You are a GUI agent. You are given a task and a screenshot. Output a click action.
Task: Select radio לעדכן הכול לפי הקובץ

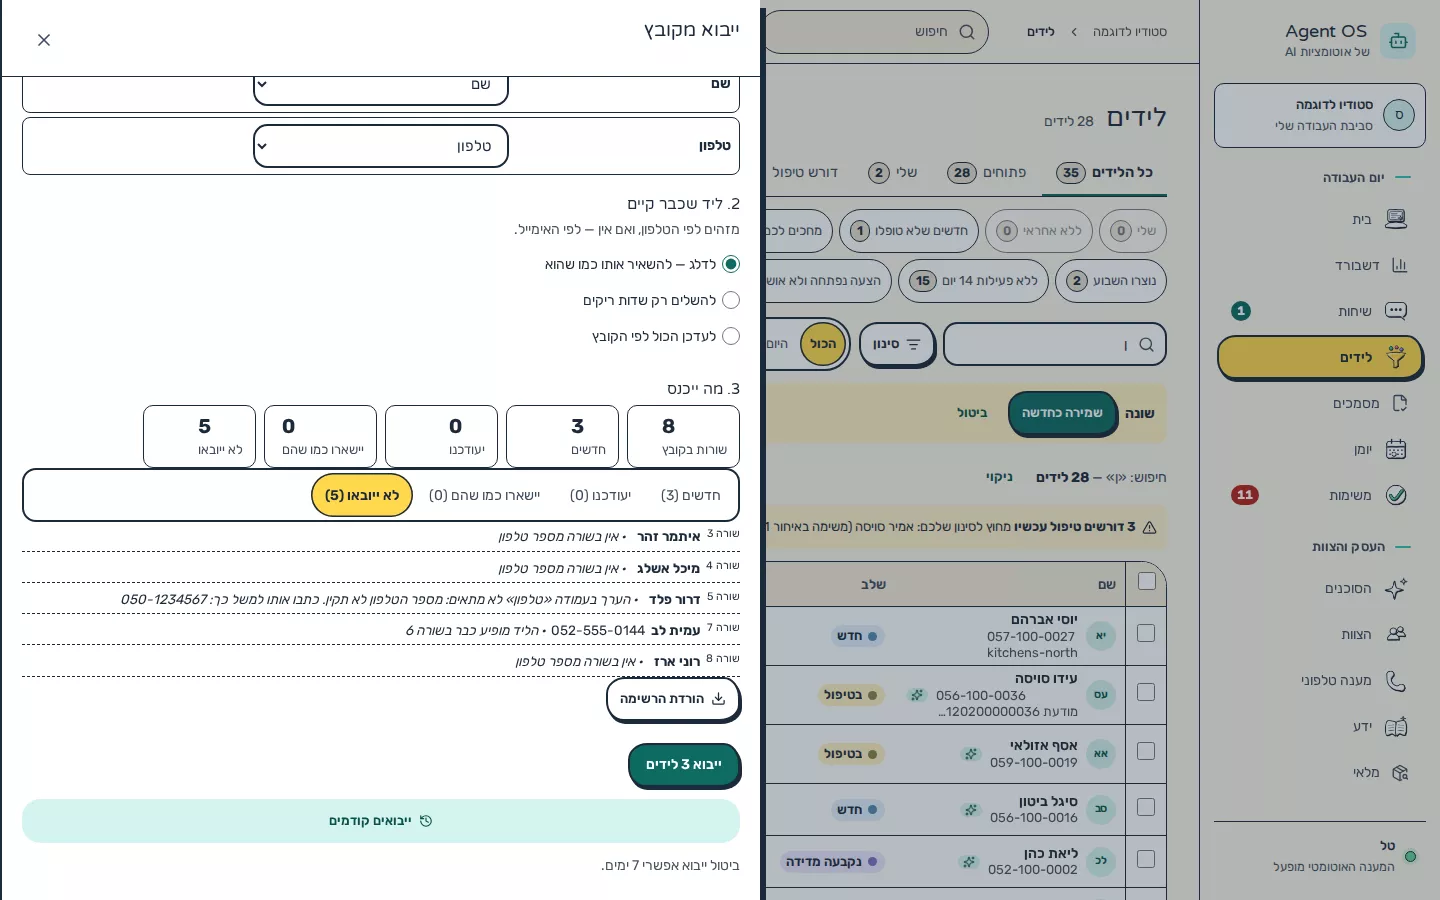pos(731,336)
